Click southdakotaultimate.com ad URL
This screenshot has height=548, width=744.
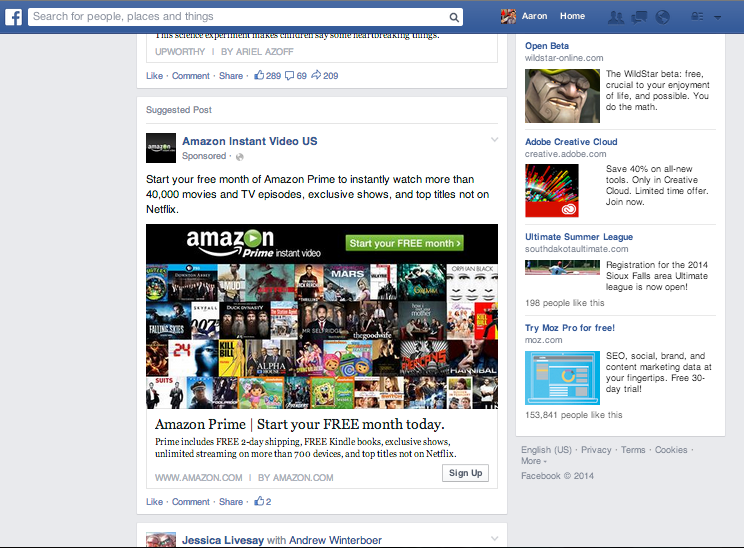tap(576, 249)
